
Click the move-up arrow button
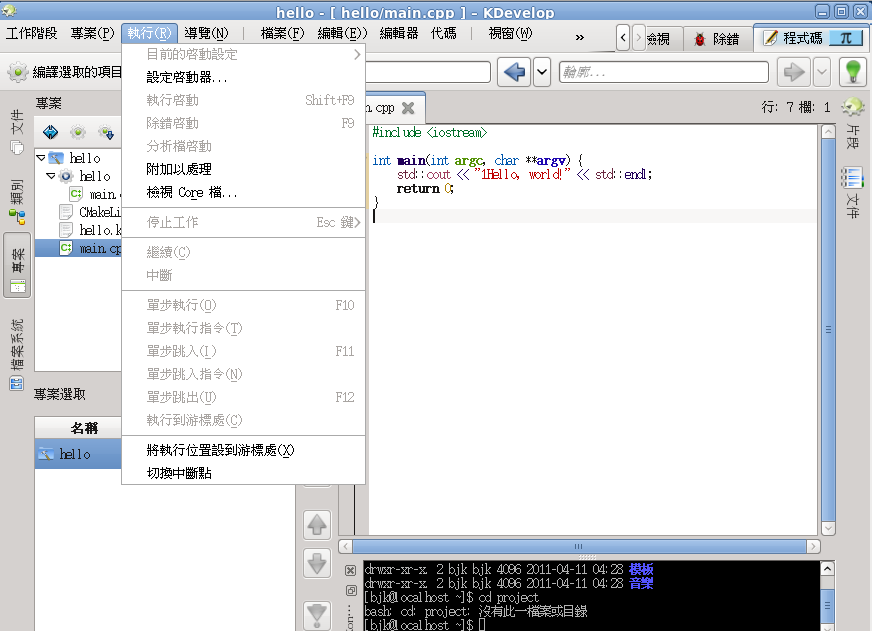coord(317,524)
